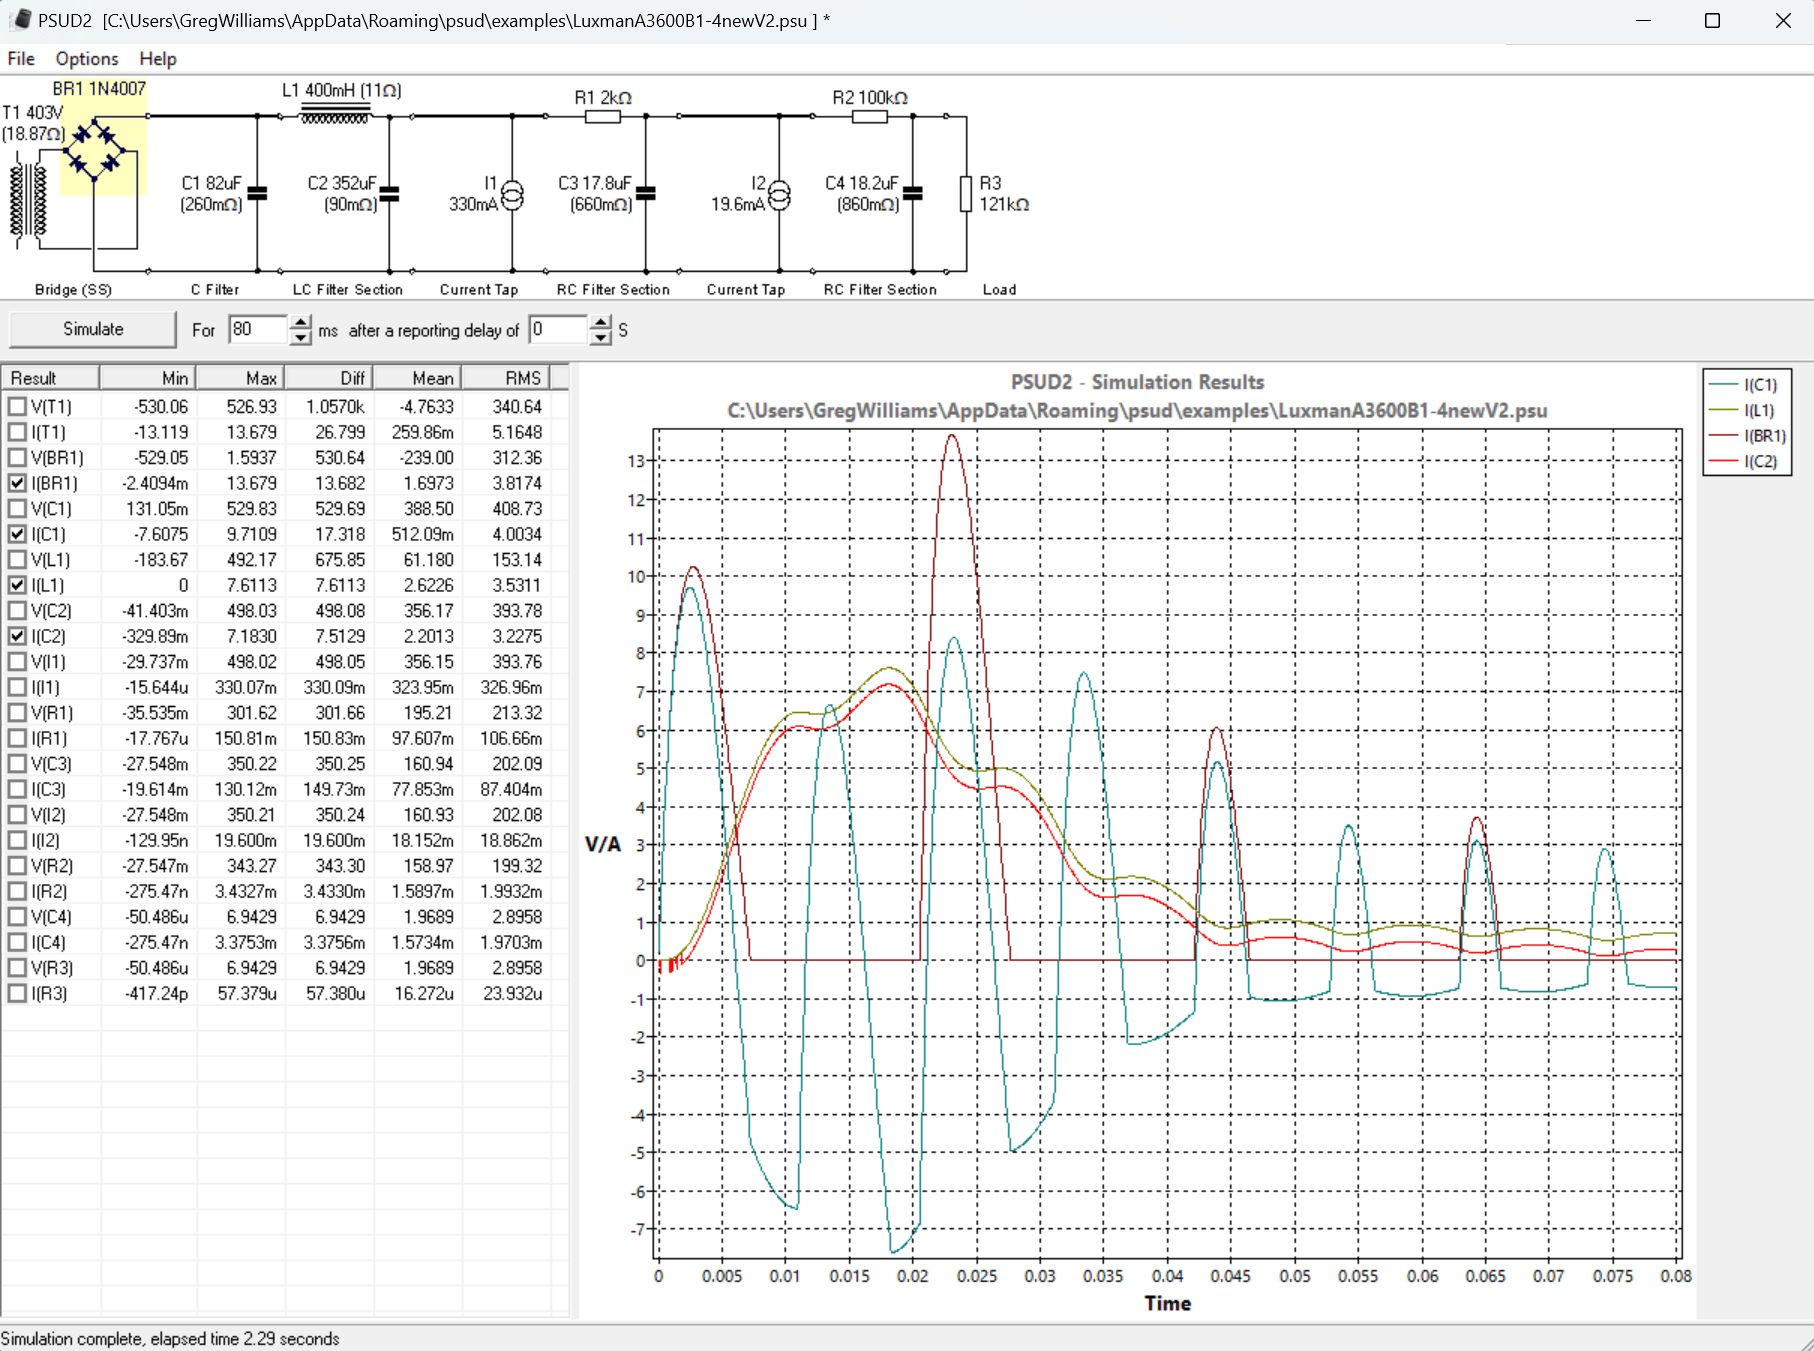
Task: Maximize the PSUD2 window
Action: [1712, 20]
